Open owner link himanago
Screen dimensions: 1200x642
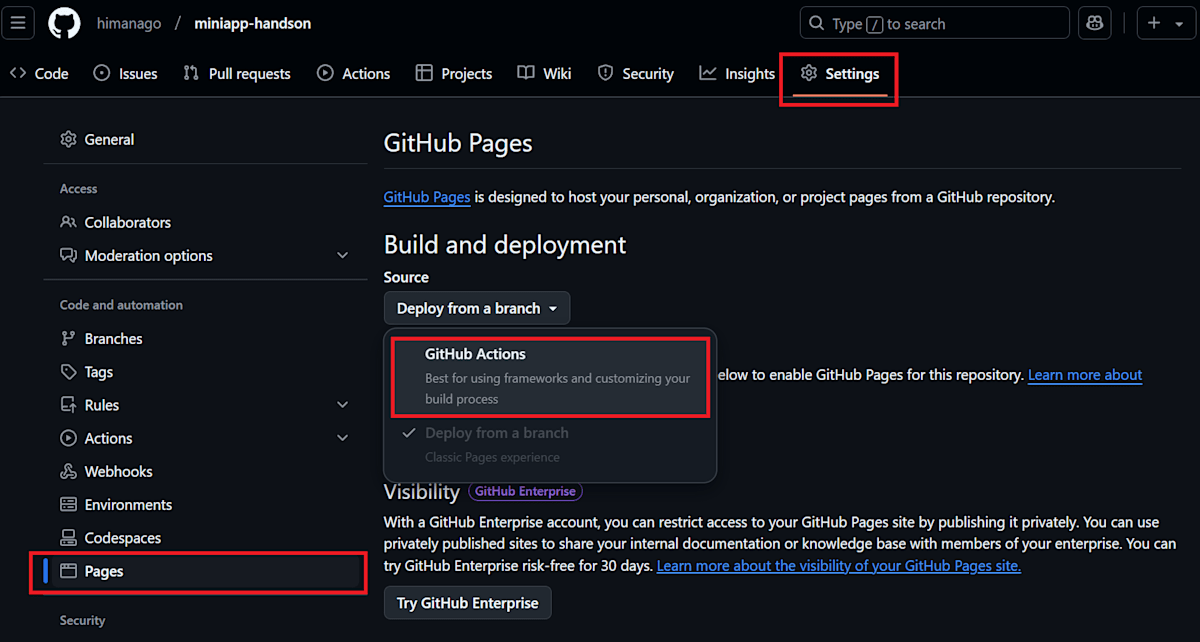tap(129, 23)
